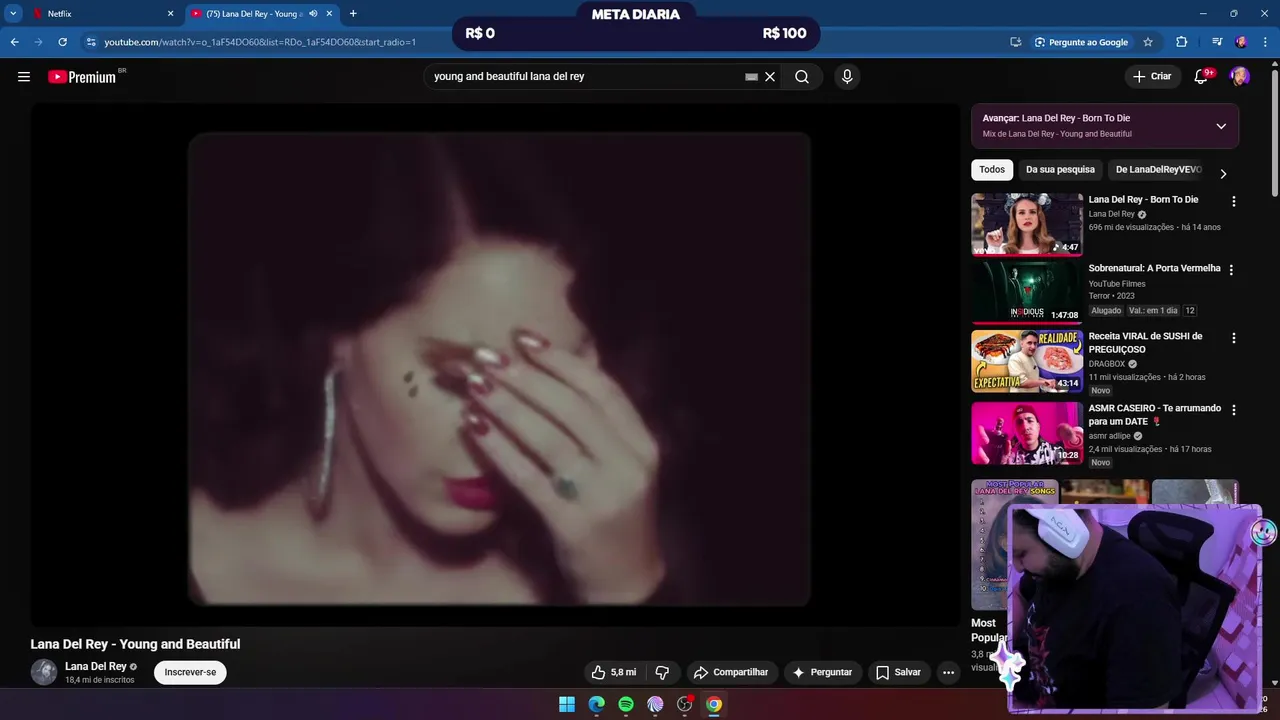Open the YouTube account avatar menu
The width and height of the screenshot is (1280, 720).
coord(1240,76)
